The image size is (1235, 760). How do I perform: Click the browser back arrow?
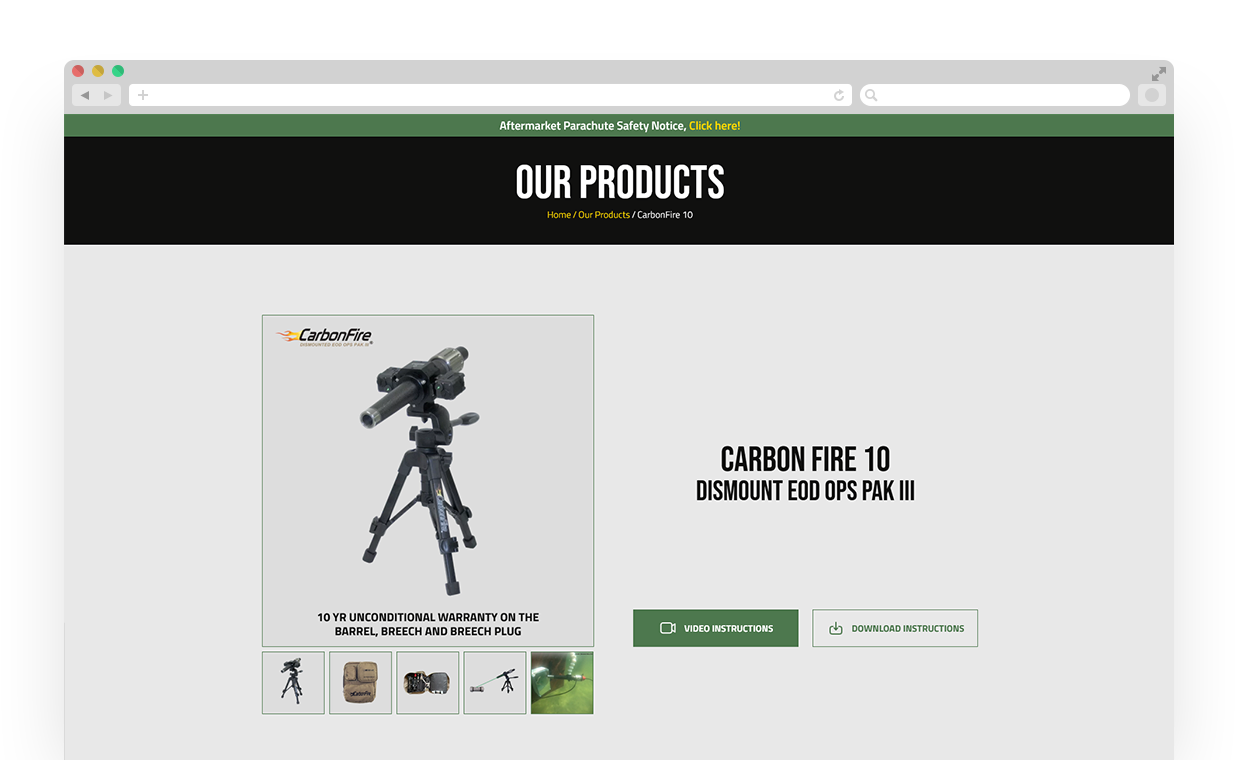[85, 95]
